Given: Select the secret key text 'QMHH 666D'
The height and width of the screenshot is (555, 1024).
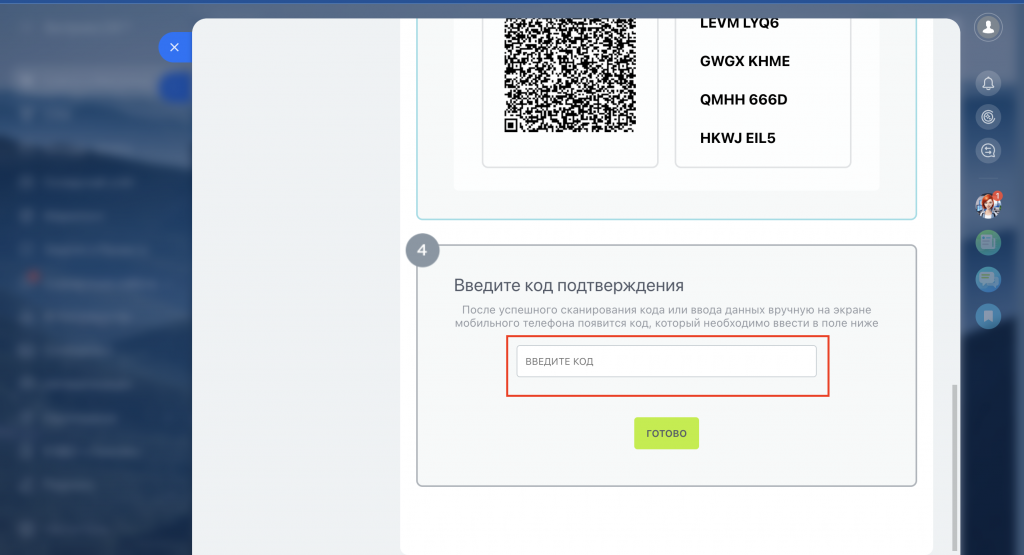Looking at the screenshot, I should pyautogui.click(x=743, y=100).
